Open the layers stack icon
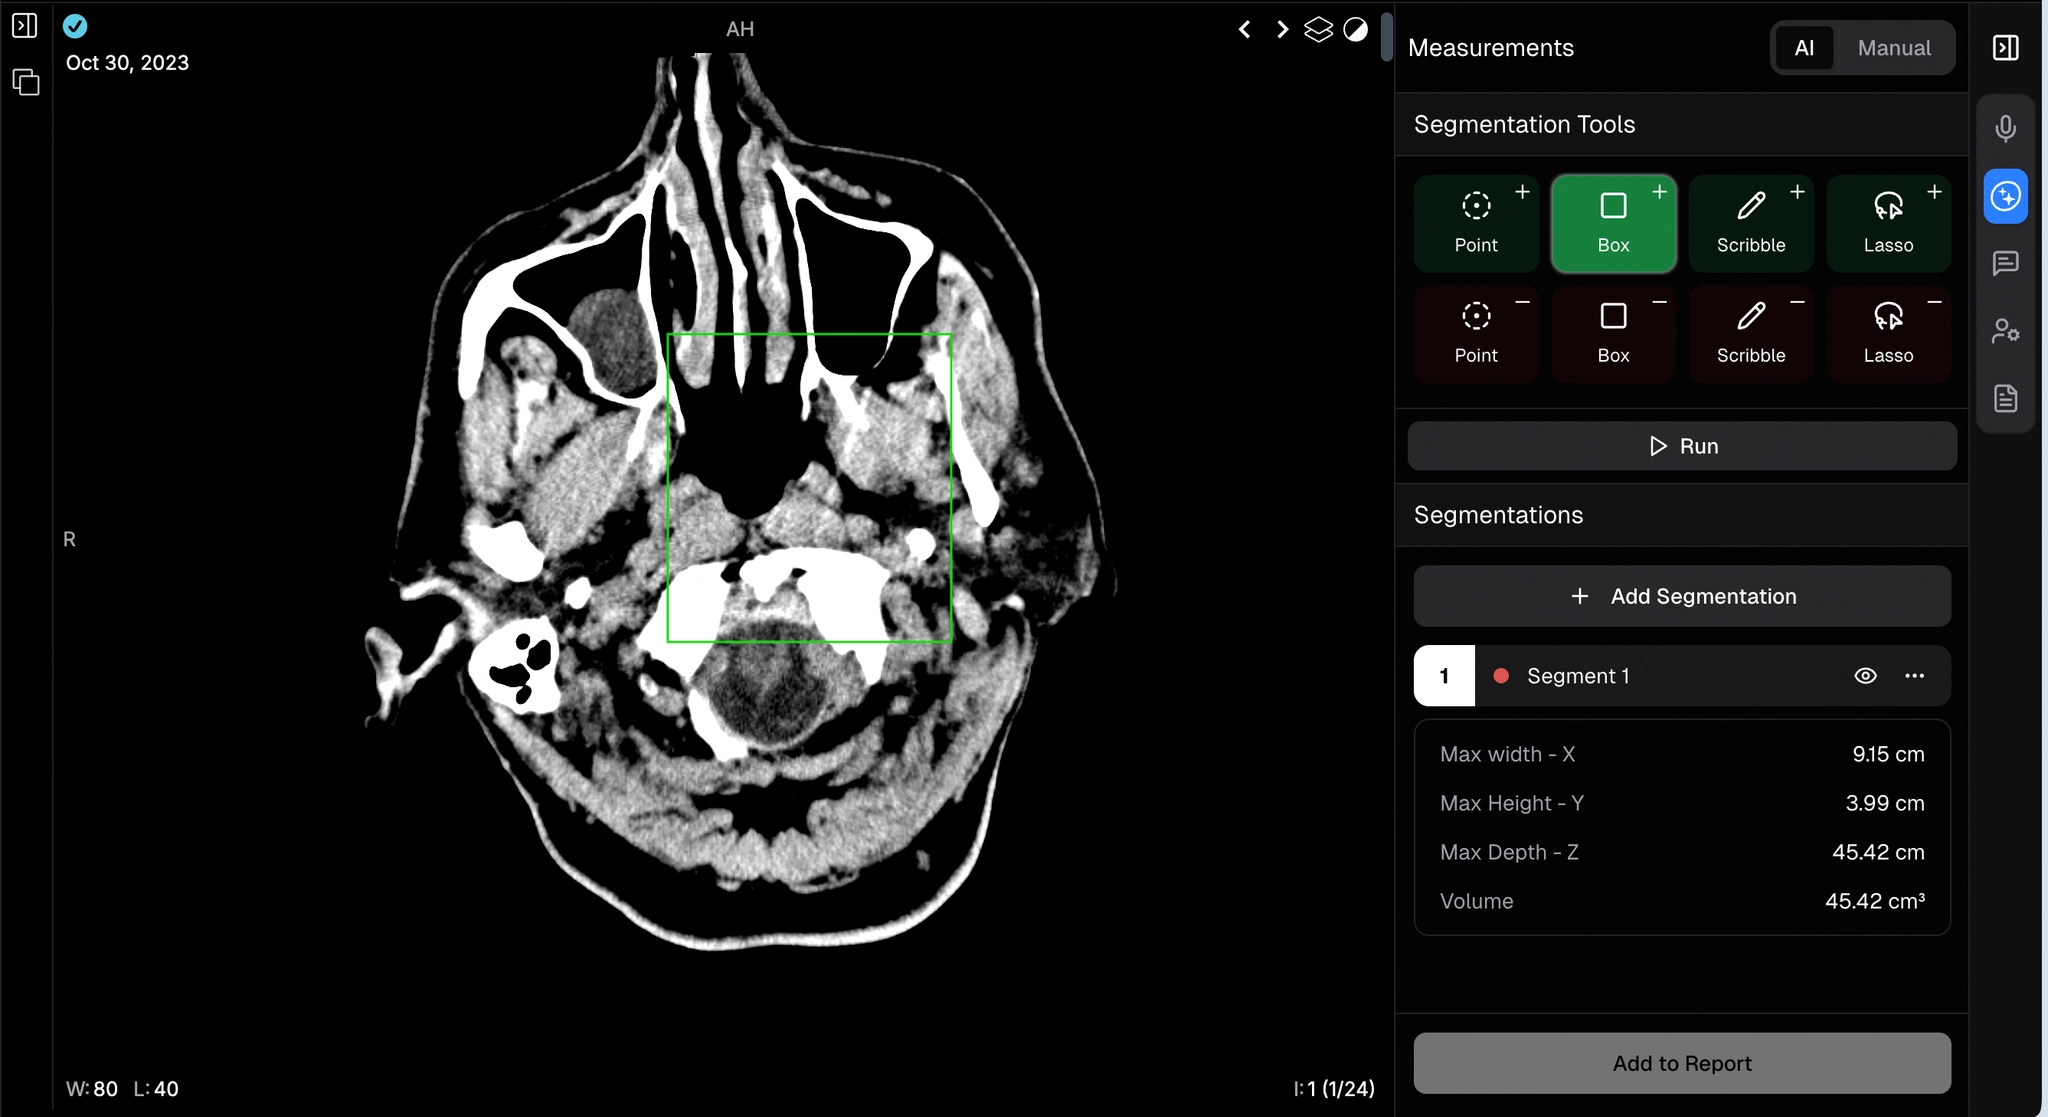Screen dimensions: 2048x1117 click(1319, 30)
